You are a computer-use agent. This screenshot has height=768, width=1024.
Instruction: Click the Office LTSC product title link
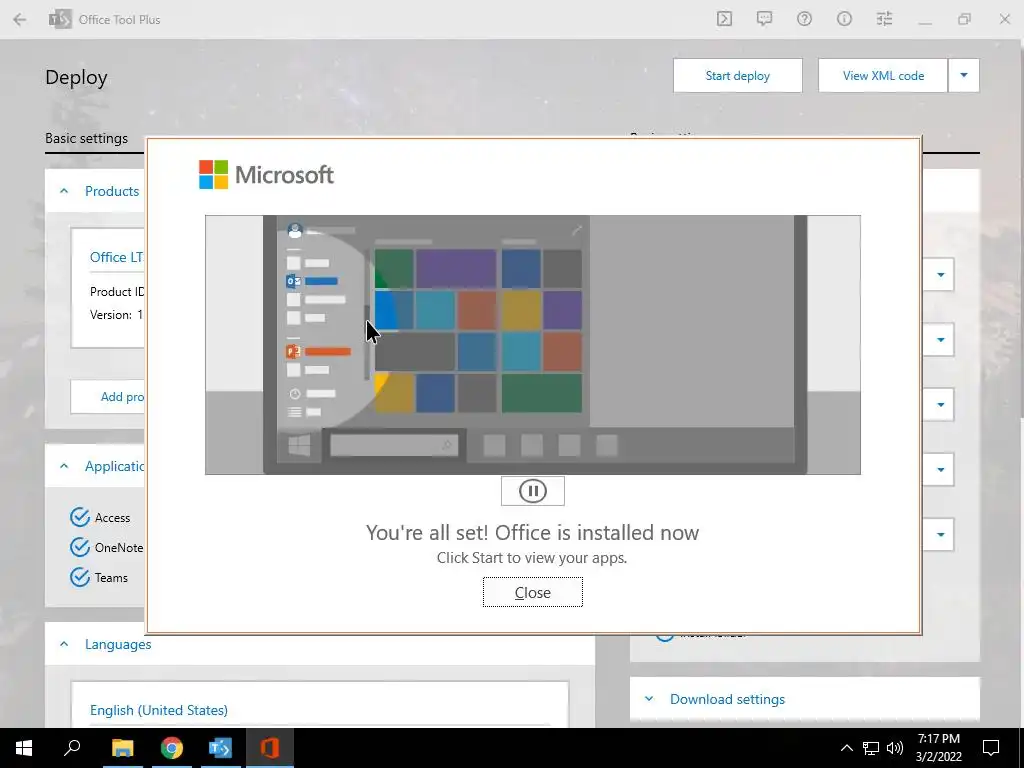point(116,257)
